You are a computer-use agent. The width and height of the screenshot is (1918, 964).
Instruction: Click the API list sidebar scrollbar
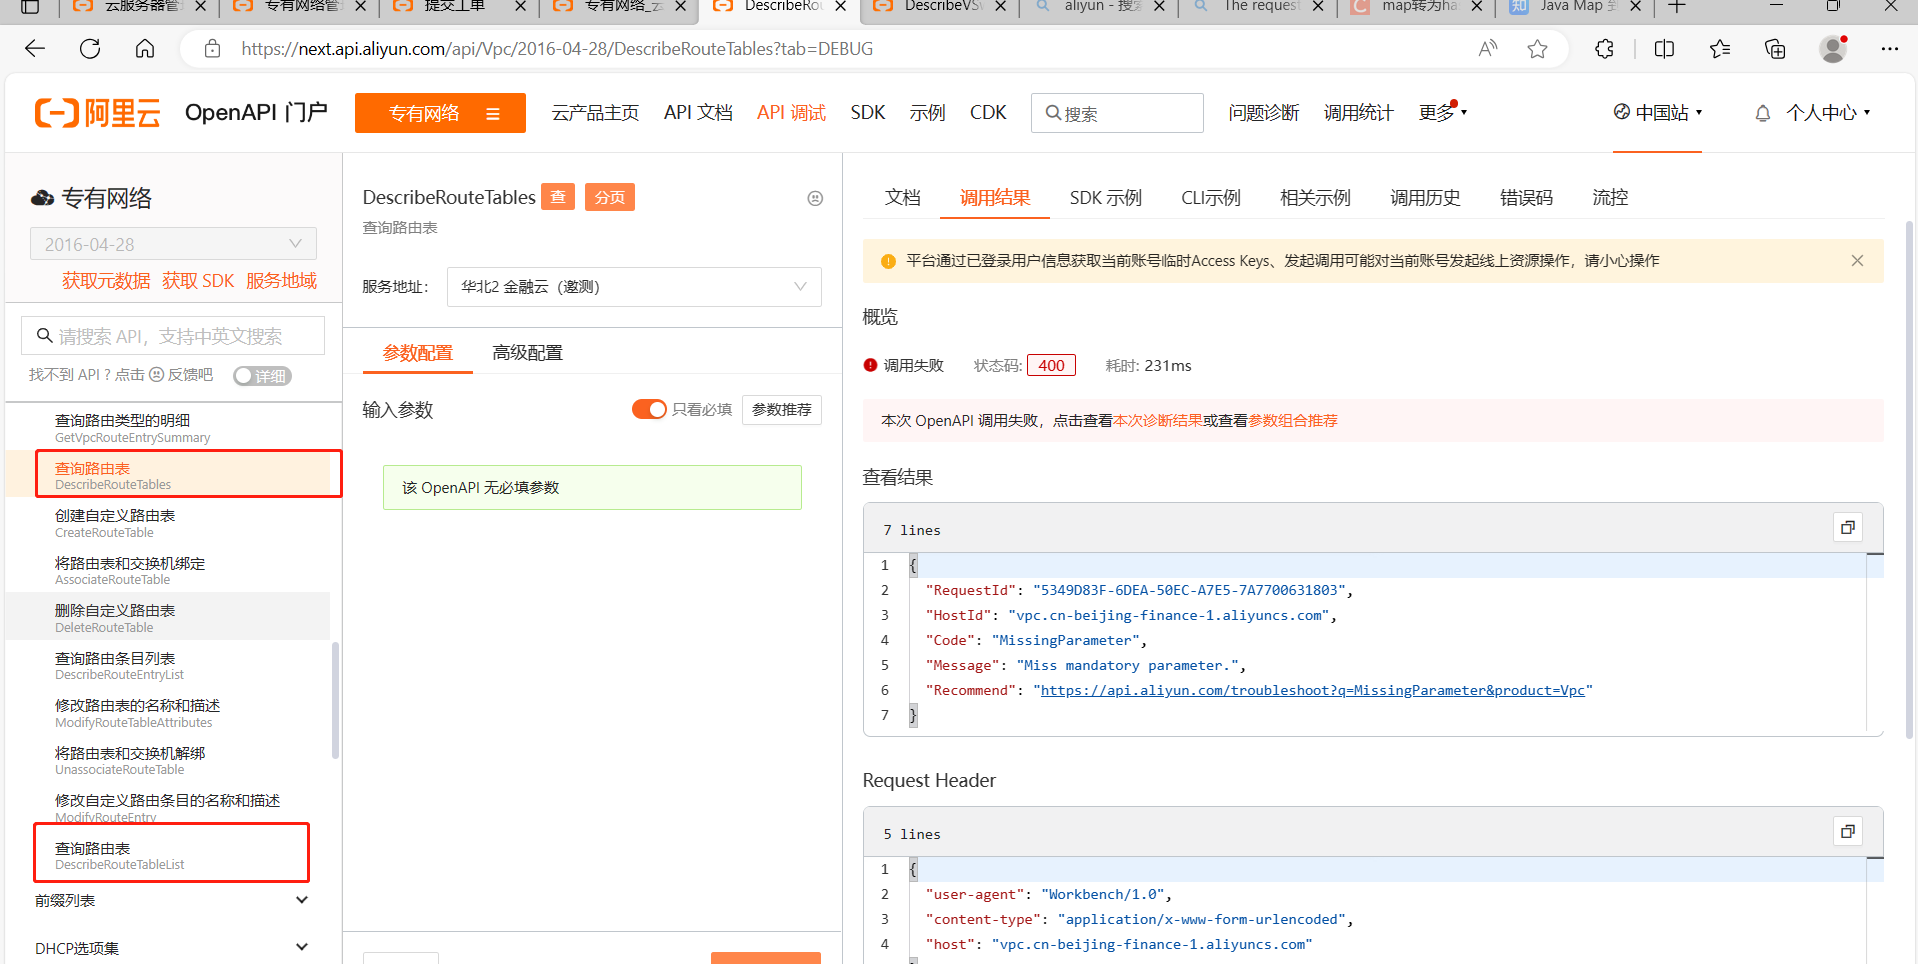pyautogui.click(x=335, y=700)
